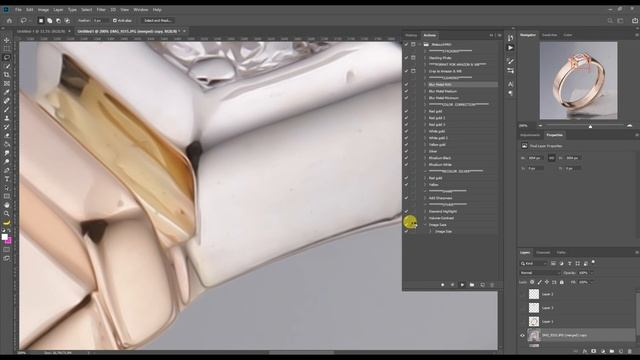Image resolution: width=640 pixels, height=360 pixels.
Task: Select the Hand tool
Action: point(7,205)
